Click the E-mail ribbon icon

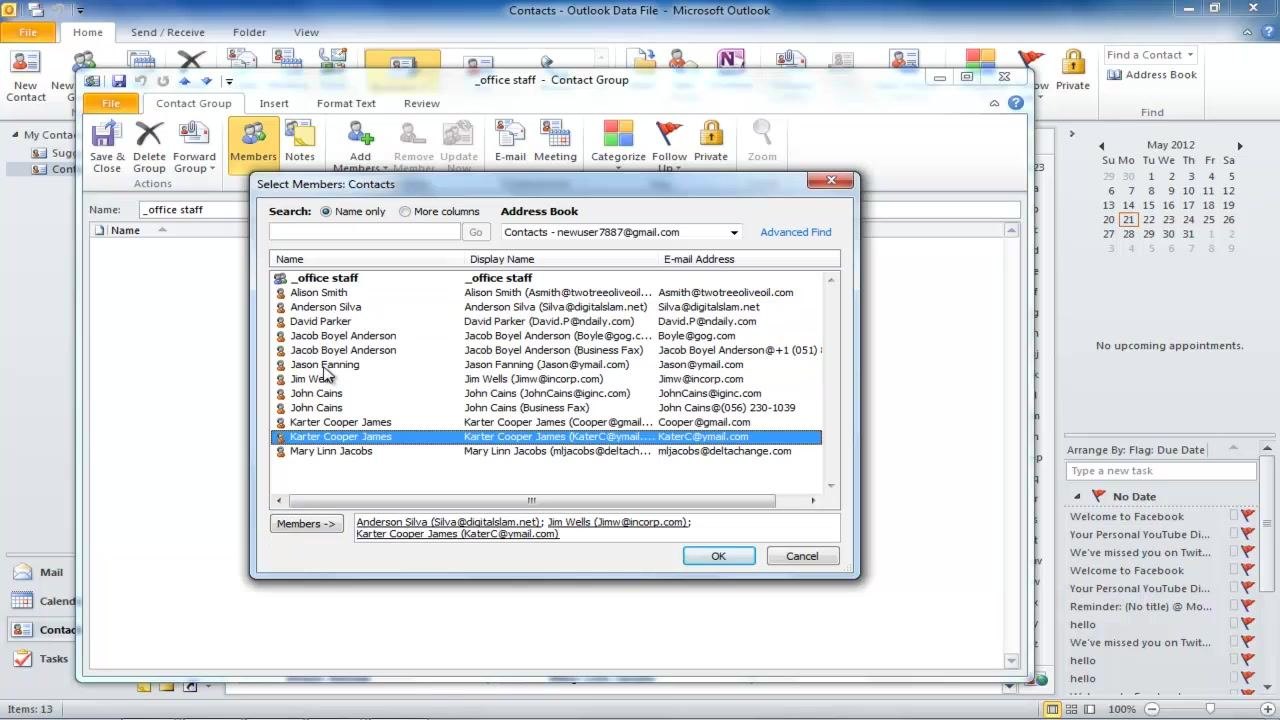pos(510,141)
